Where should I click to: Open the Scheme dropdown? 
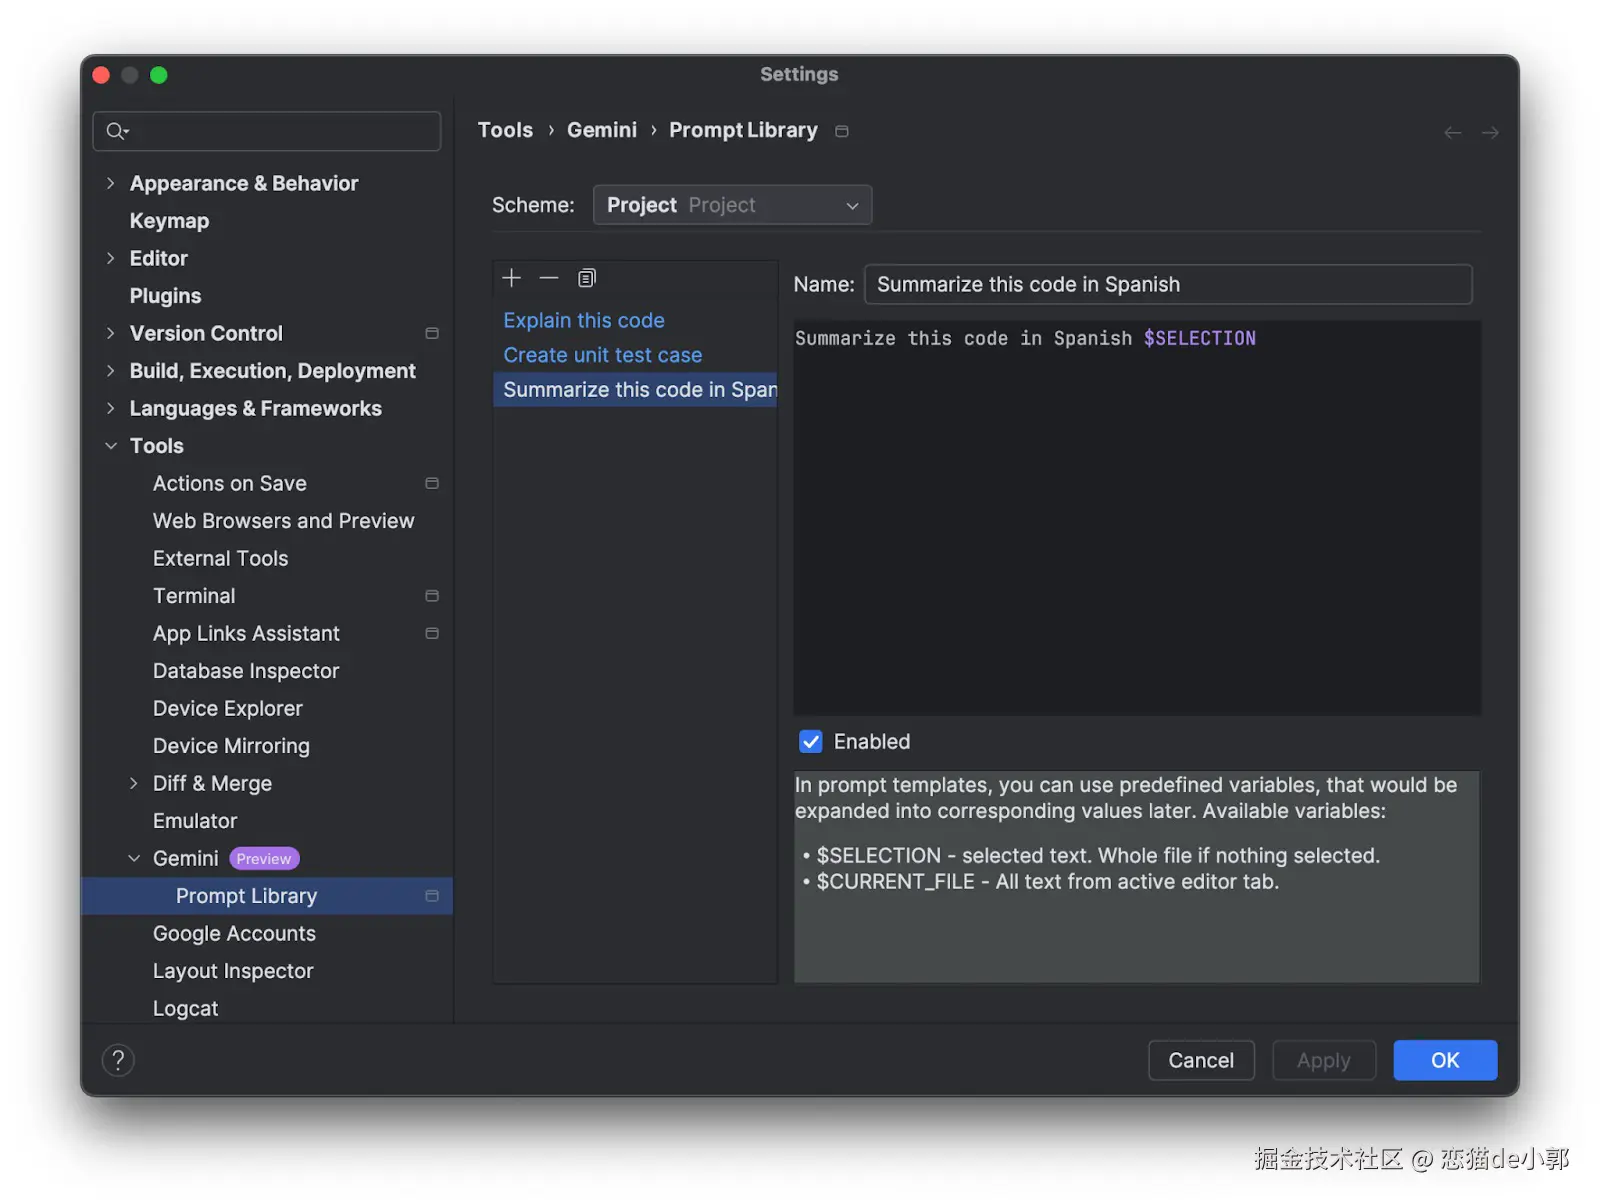click(732, 205)
